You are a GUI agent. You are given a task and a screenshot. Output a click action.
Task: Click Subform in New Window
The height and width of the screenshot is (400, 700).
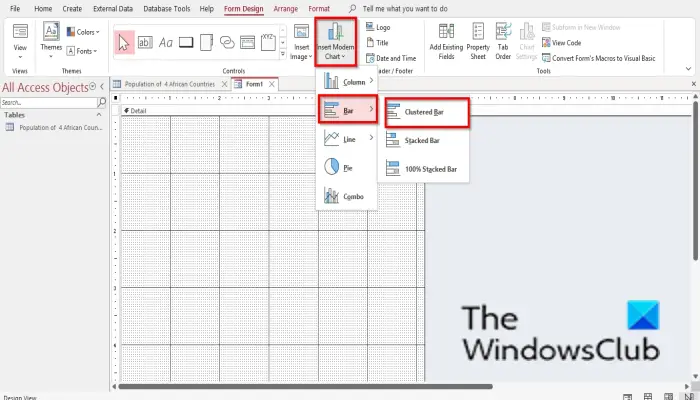(581, 27)
